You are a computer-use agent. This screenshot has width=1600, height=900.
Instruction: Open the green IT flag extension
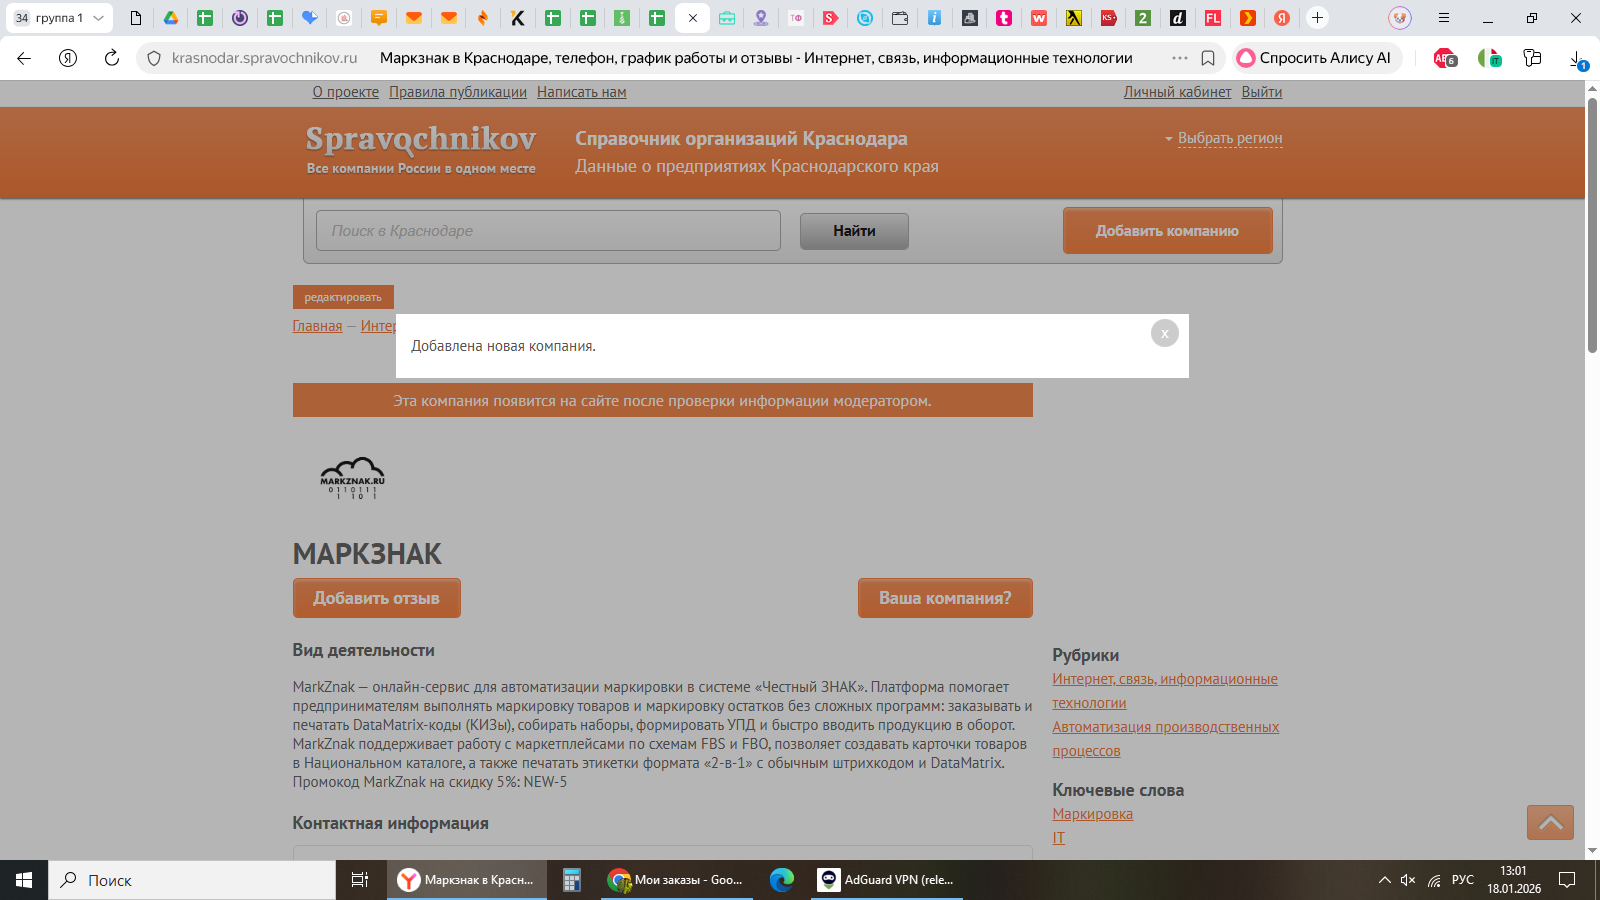coord(1489,58)
